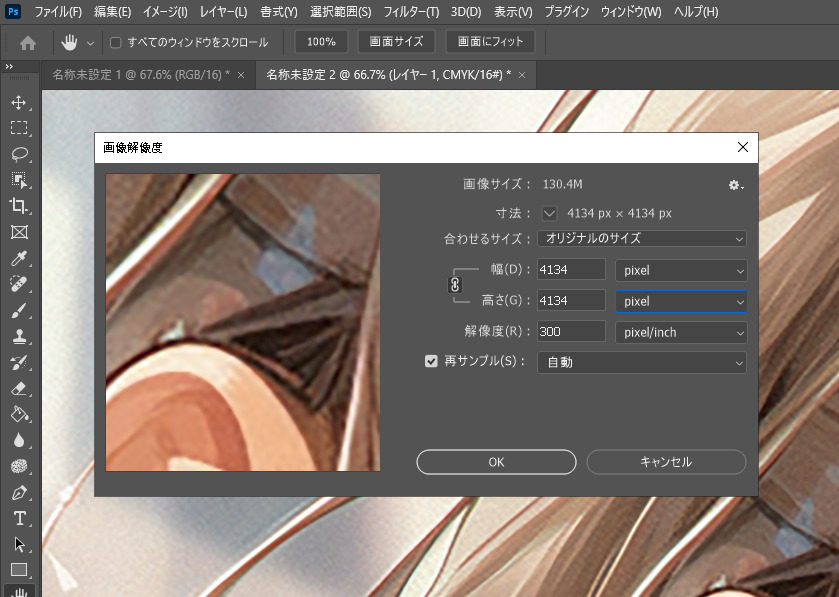Open the ファイル(F) menu
Image resolution: width=839 pixels, height=597 pixels.
pyautogui.click(x=58, y=12)
